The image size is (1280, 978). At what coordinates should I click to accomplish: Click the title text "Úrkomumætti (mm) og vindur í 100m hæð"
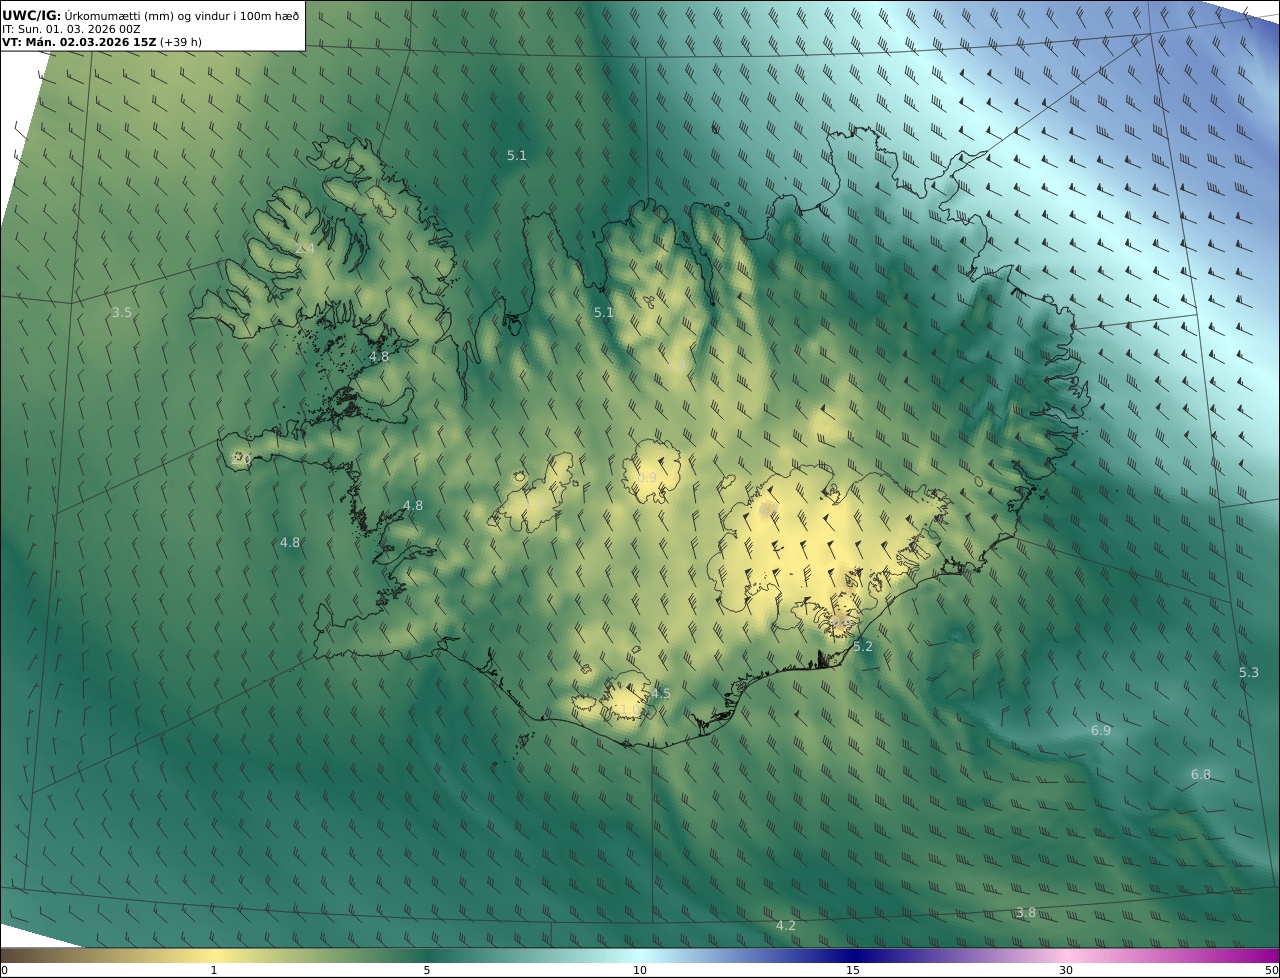click(x=181, y=15)
